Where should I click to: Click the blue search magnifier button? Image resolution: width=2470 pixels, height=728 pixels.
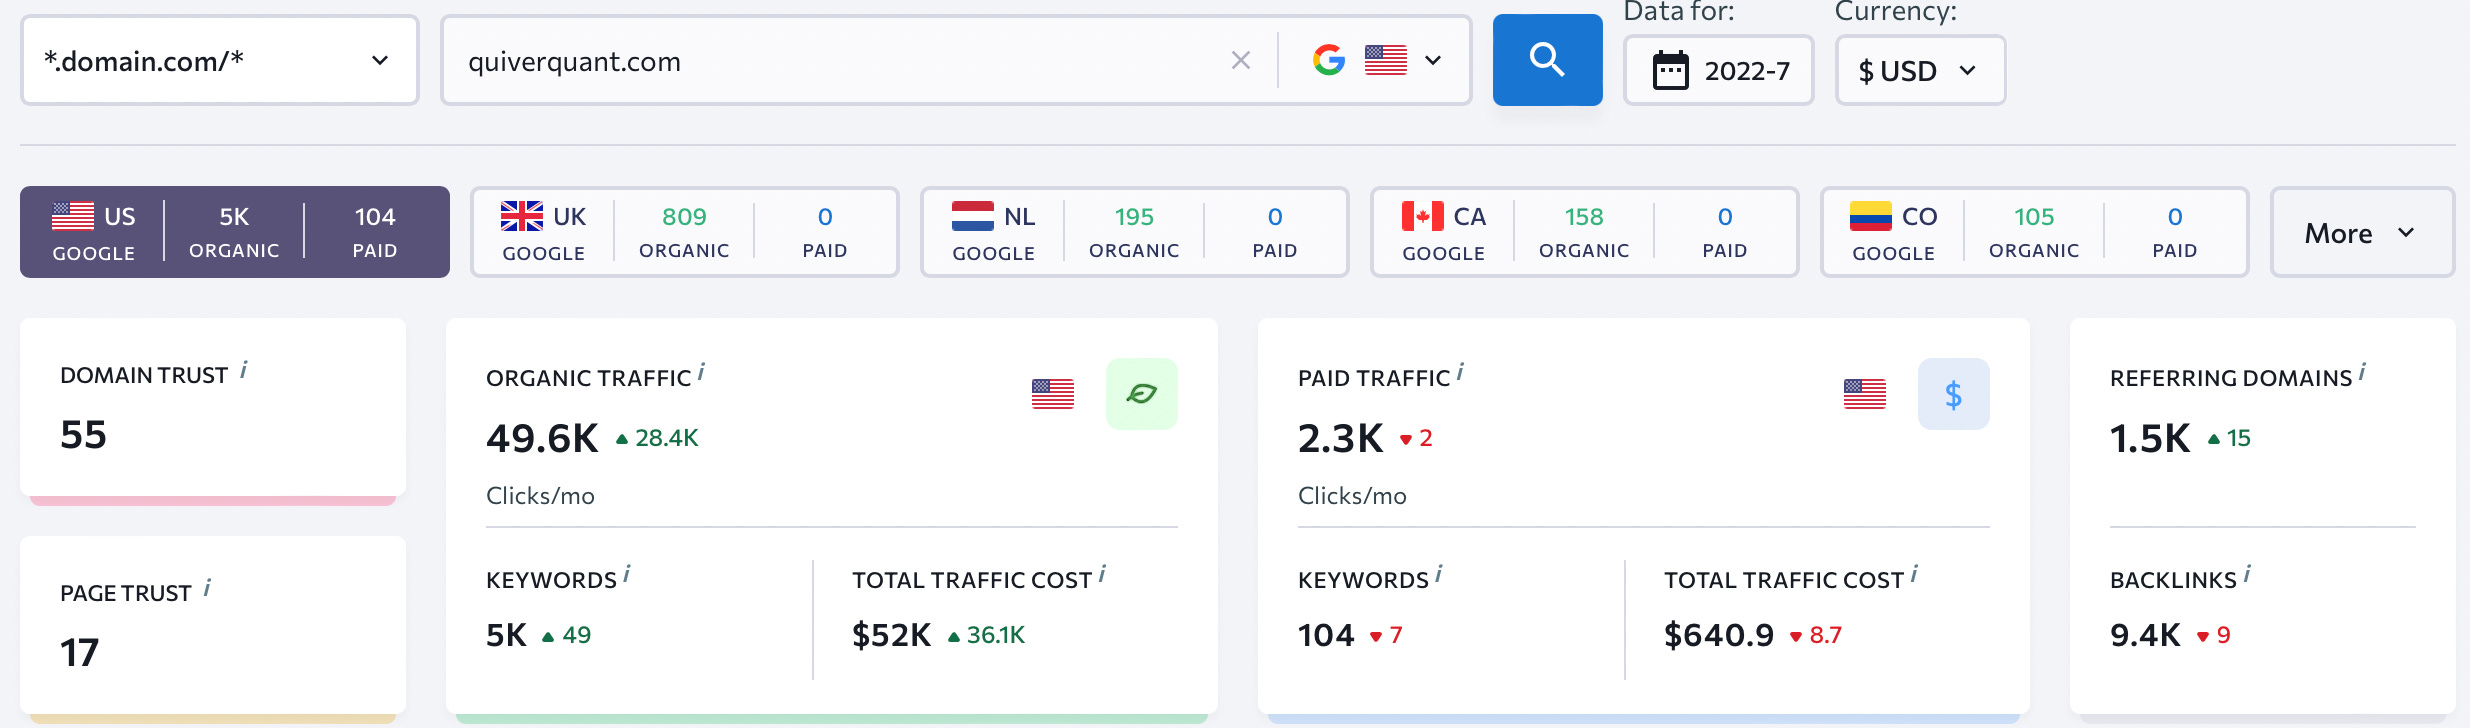click(x=1547, y=60)
